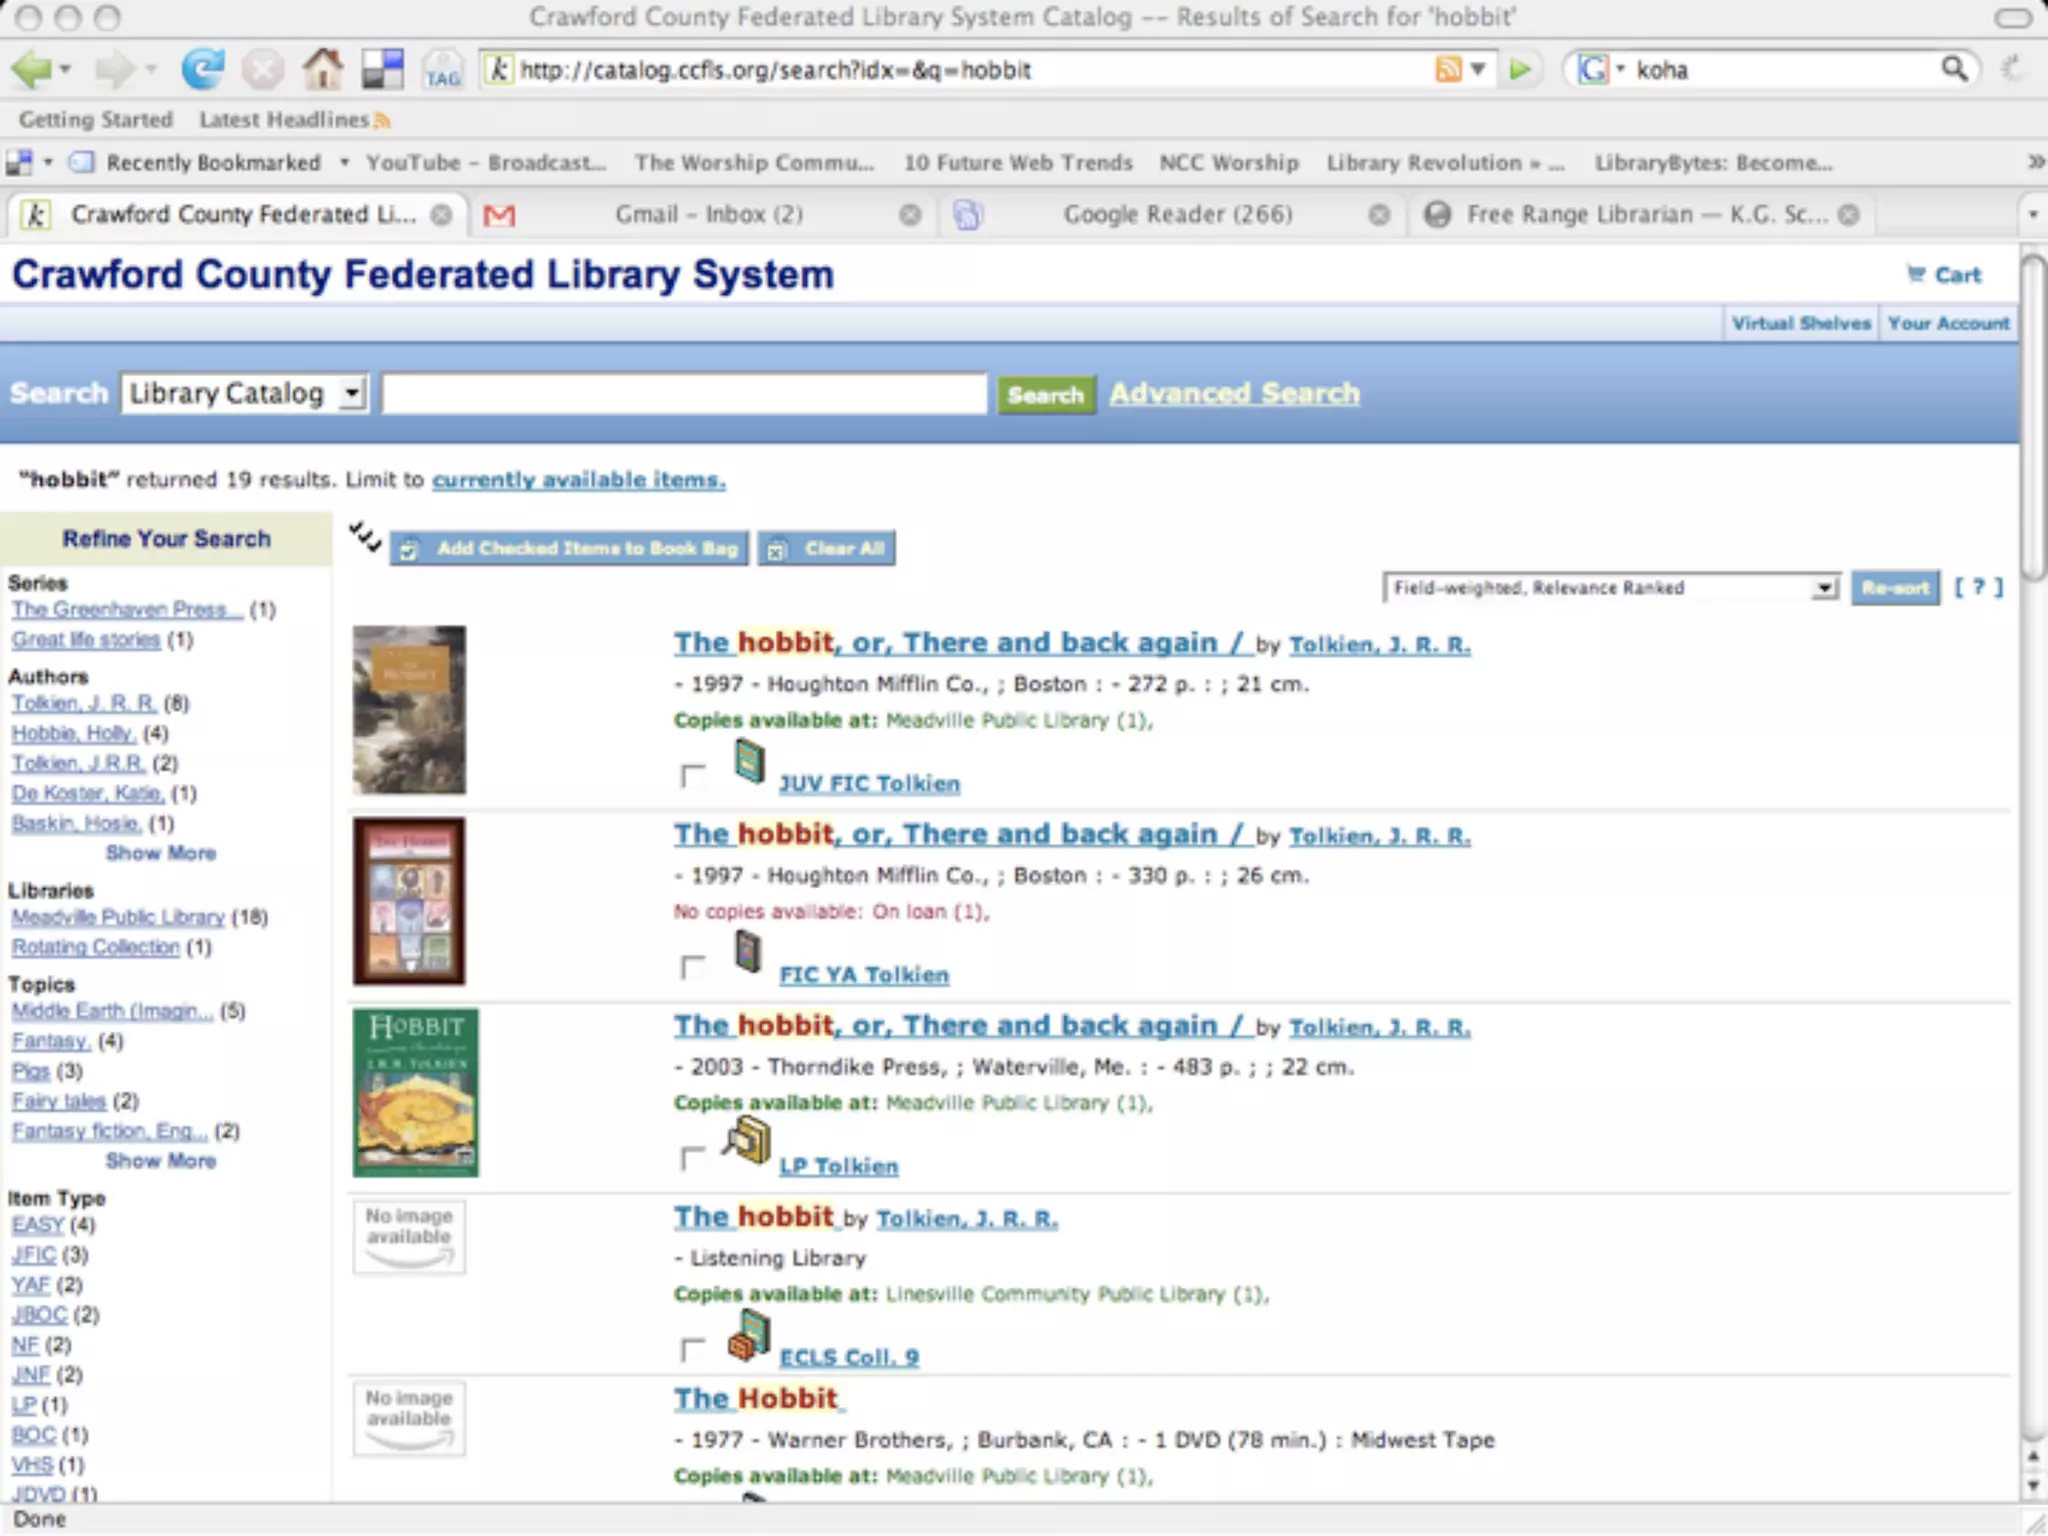Viewport: 2048px width, 1536px height.
Task: Switch to the Google Reader (266) tab
Action: [x=1177, y=215]
